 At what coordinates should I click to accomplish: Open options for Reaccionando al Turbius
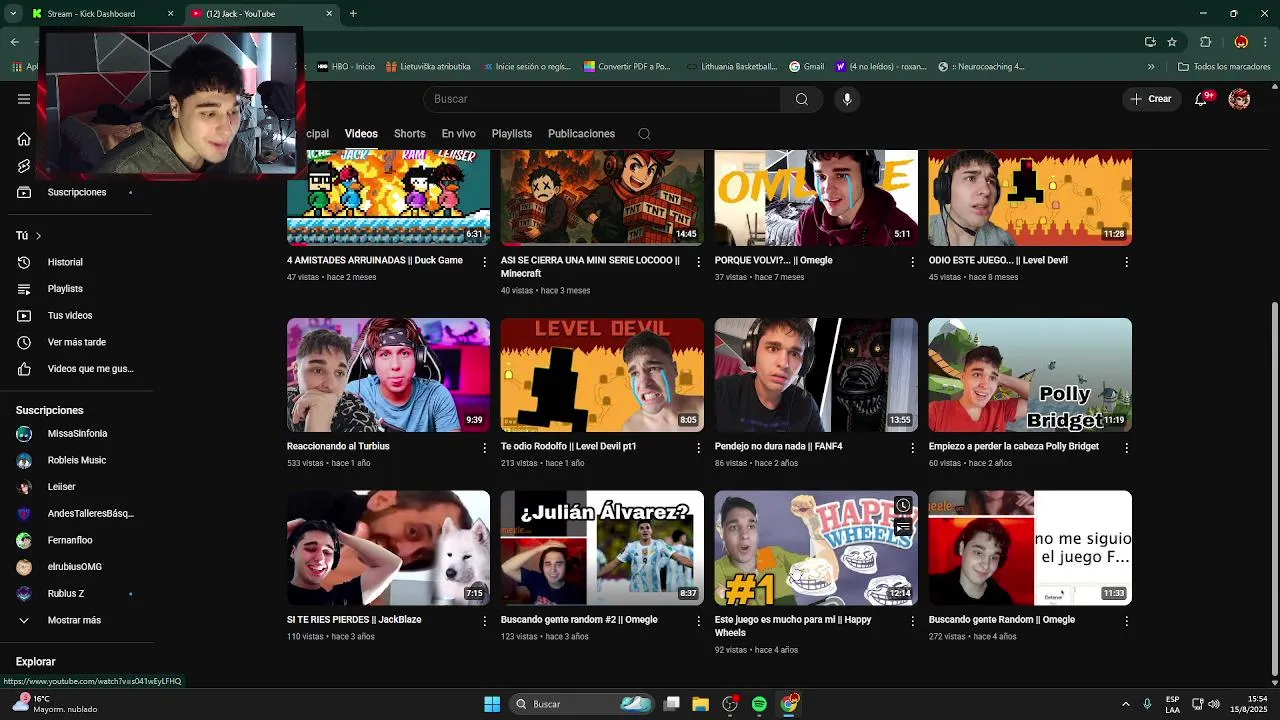coord(485,448)
